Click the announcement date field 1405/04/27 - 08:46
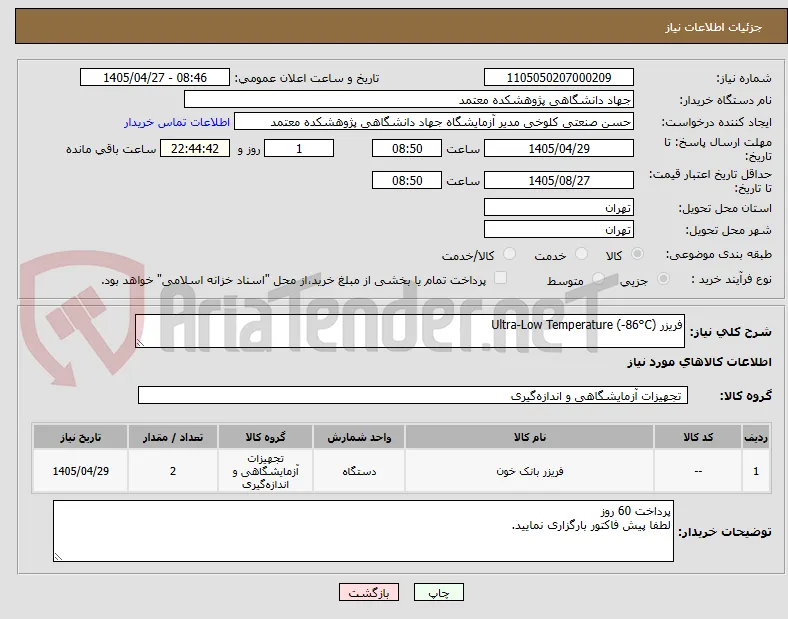The image size is (788, 619). coord(155,77)
